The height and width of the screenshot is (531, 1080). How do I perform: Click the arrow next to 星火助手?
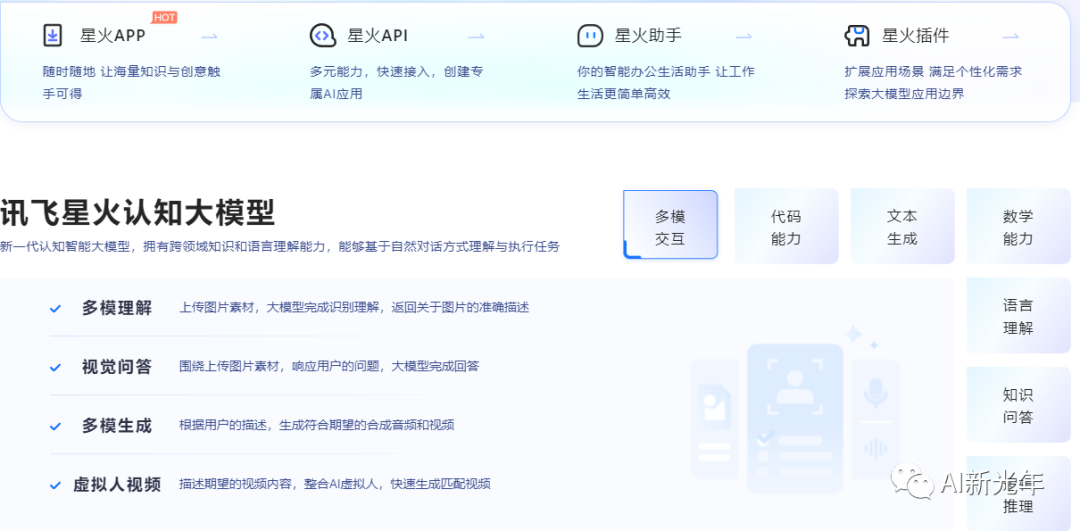pos(744,36)
